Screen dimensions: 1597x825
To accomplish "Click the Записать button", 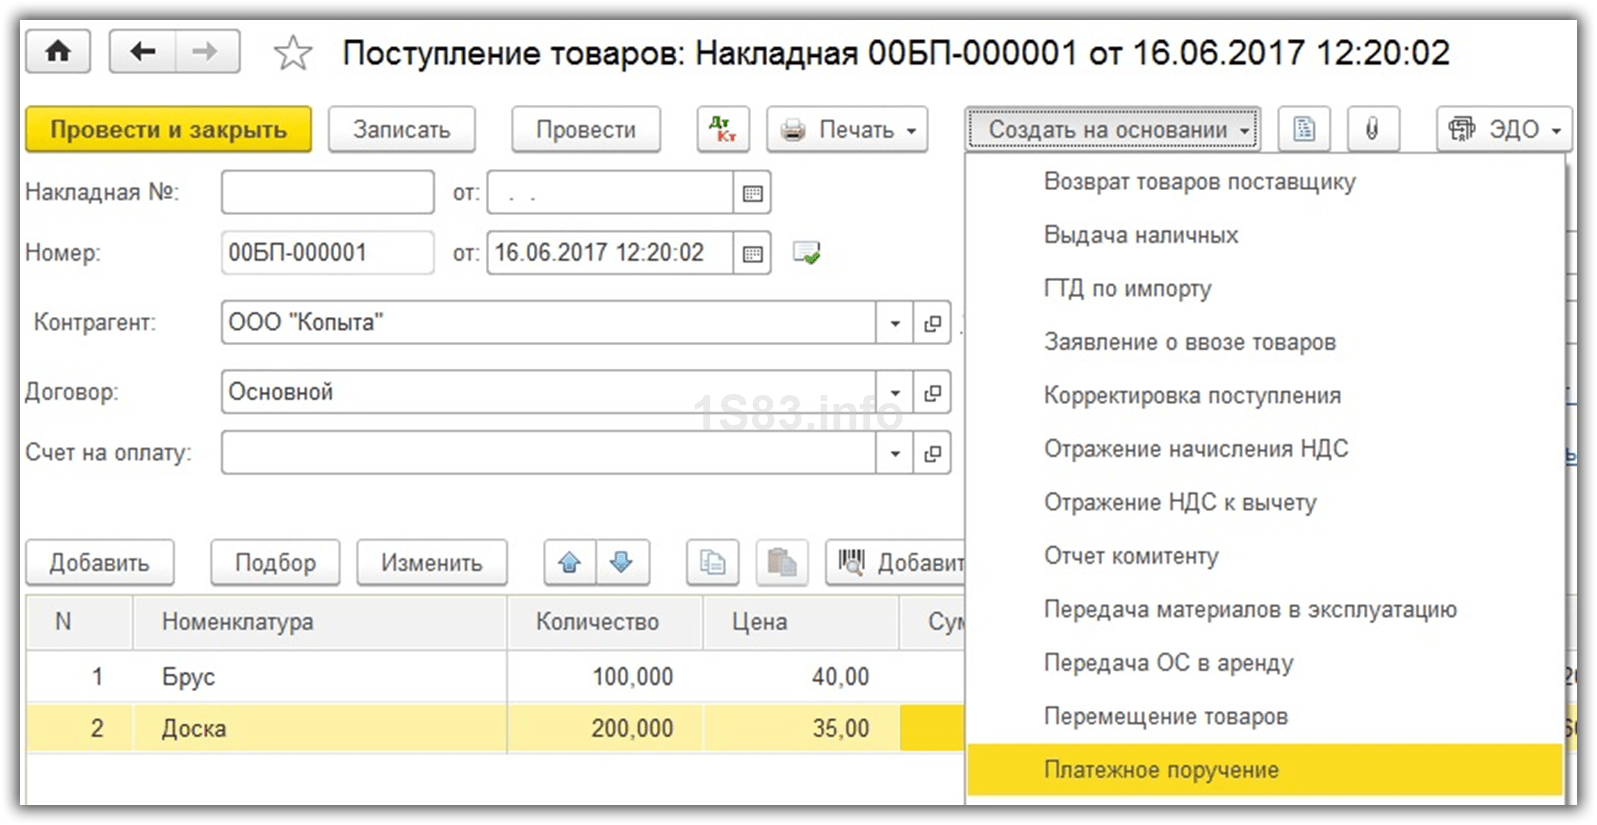I will tap(401, 130).
